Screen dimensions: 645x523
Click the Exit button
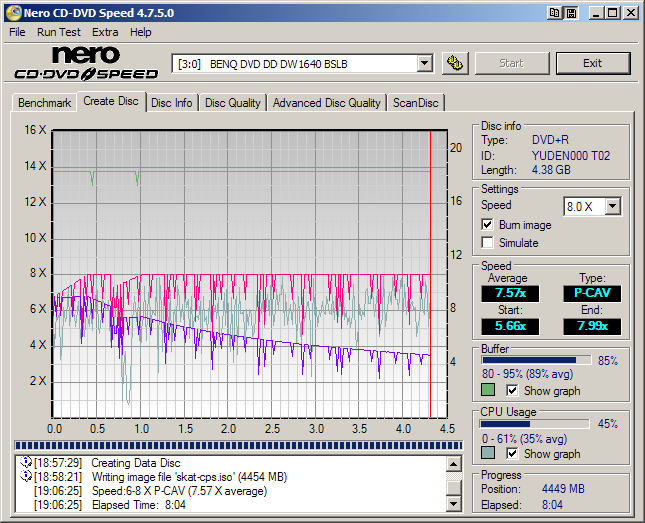(x=593, y=63)
